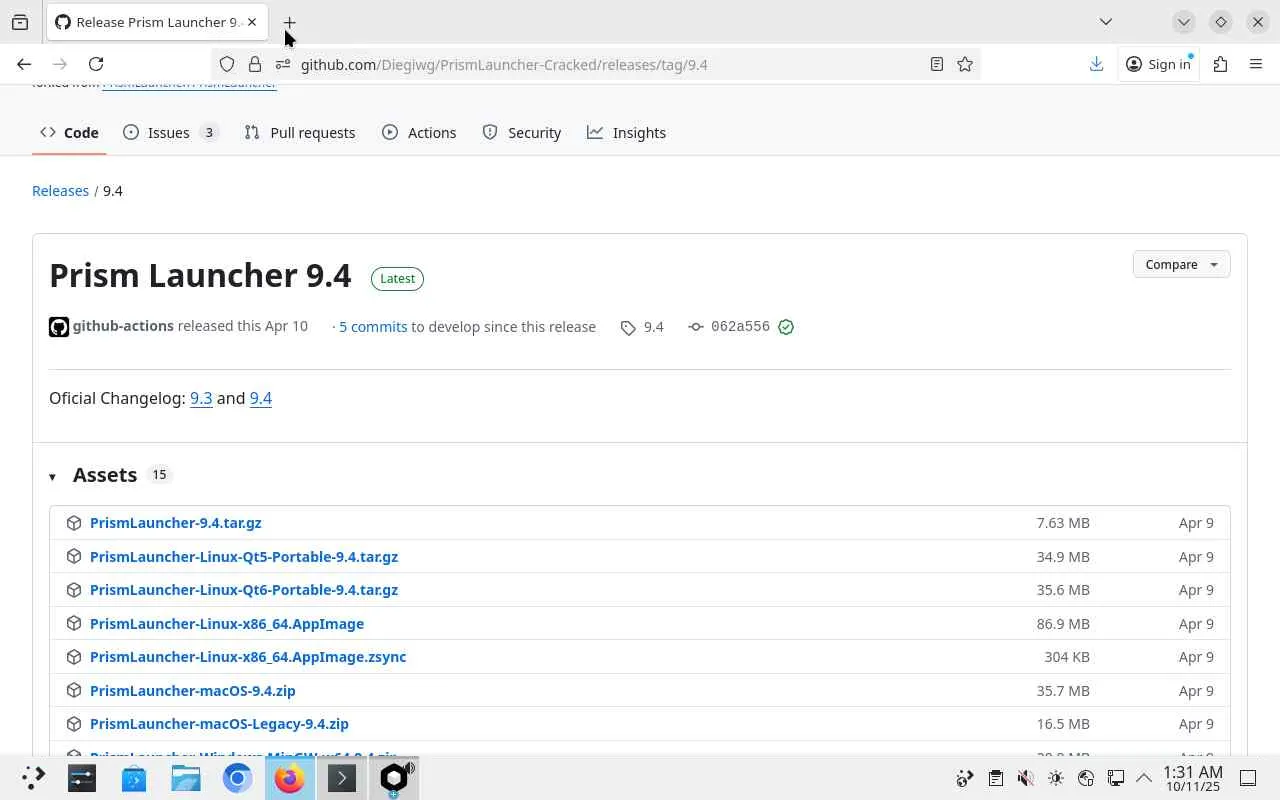This screenshot has height=800, width=1280.
Task: Reload the current GitHub page
Action: (x=96, y=64)
